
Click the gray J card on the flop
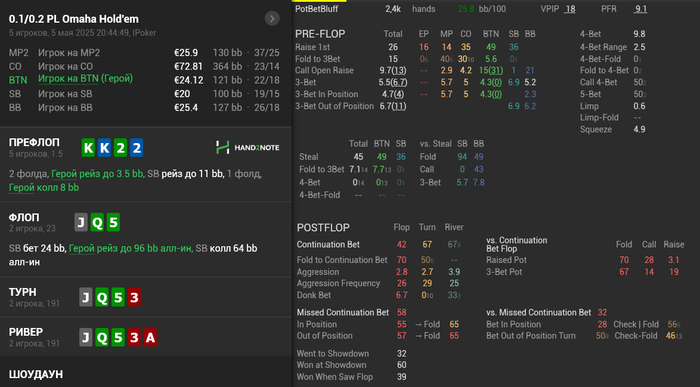click(x=81, y=222)
